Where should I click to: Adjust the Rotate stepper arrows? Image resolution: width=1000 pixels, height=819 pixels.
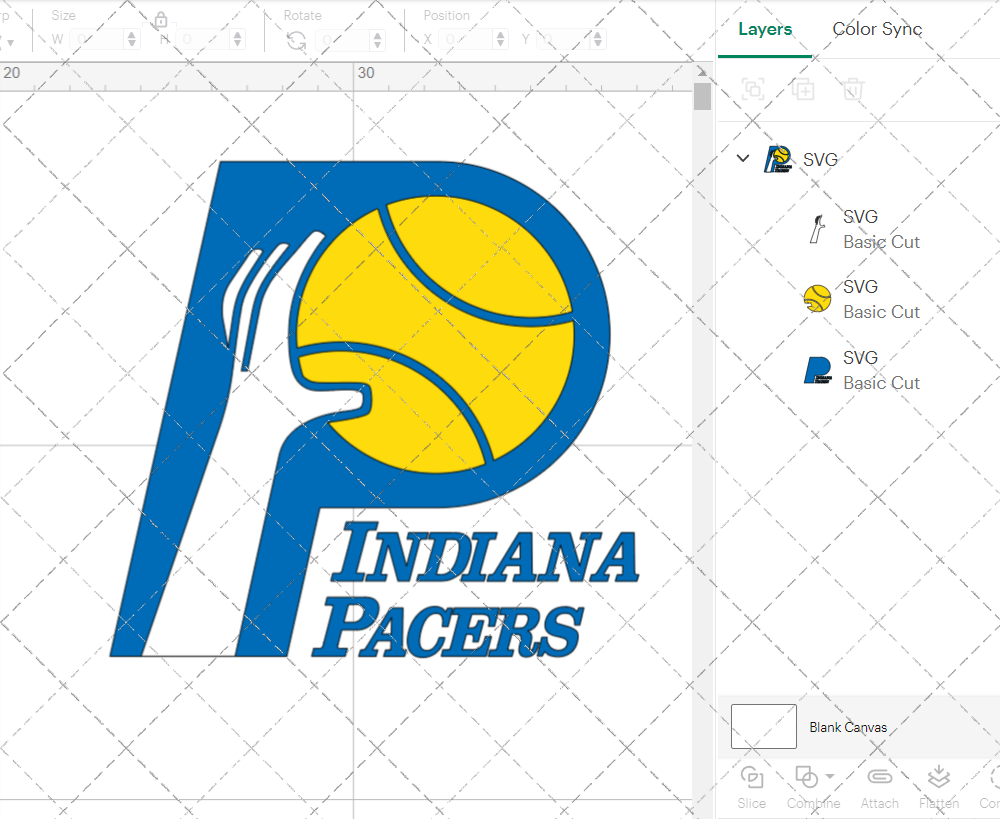(x=378, y=40)
